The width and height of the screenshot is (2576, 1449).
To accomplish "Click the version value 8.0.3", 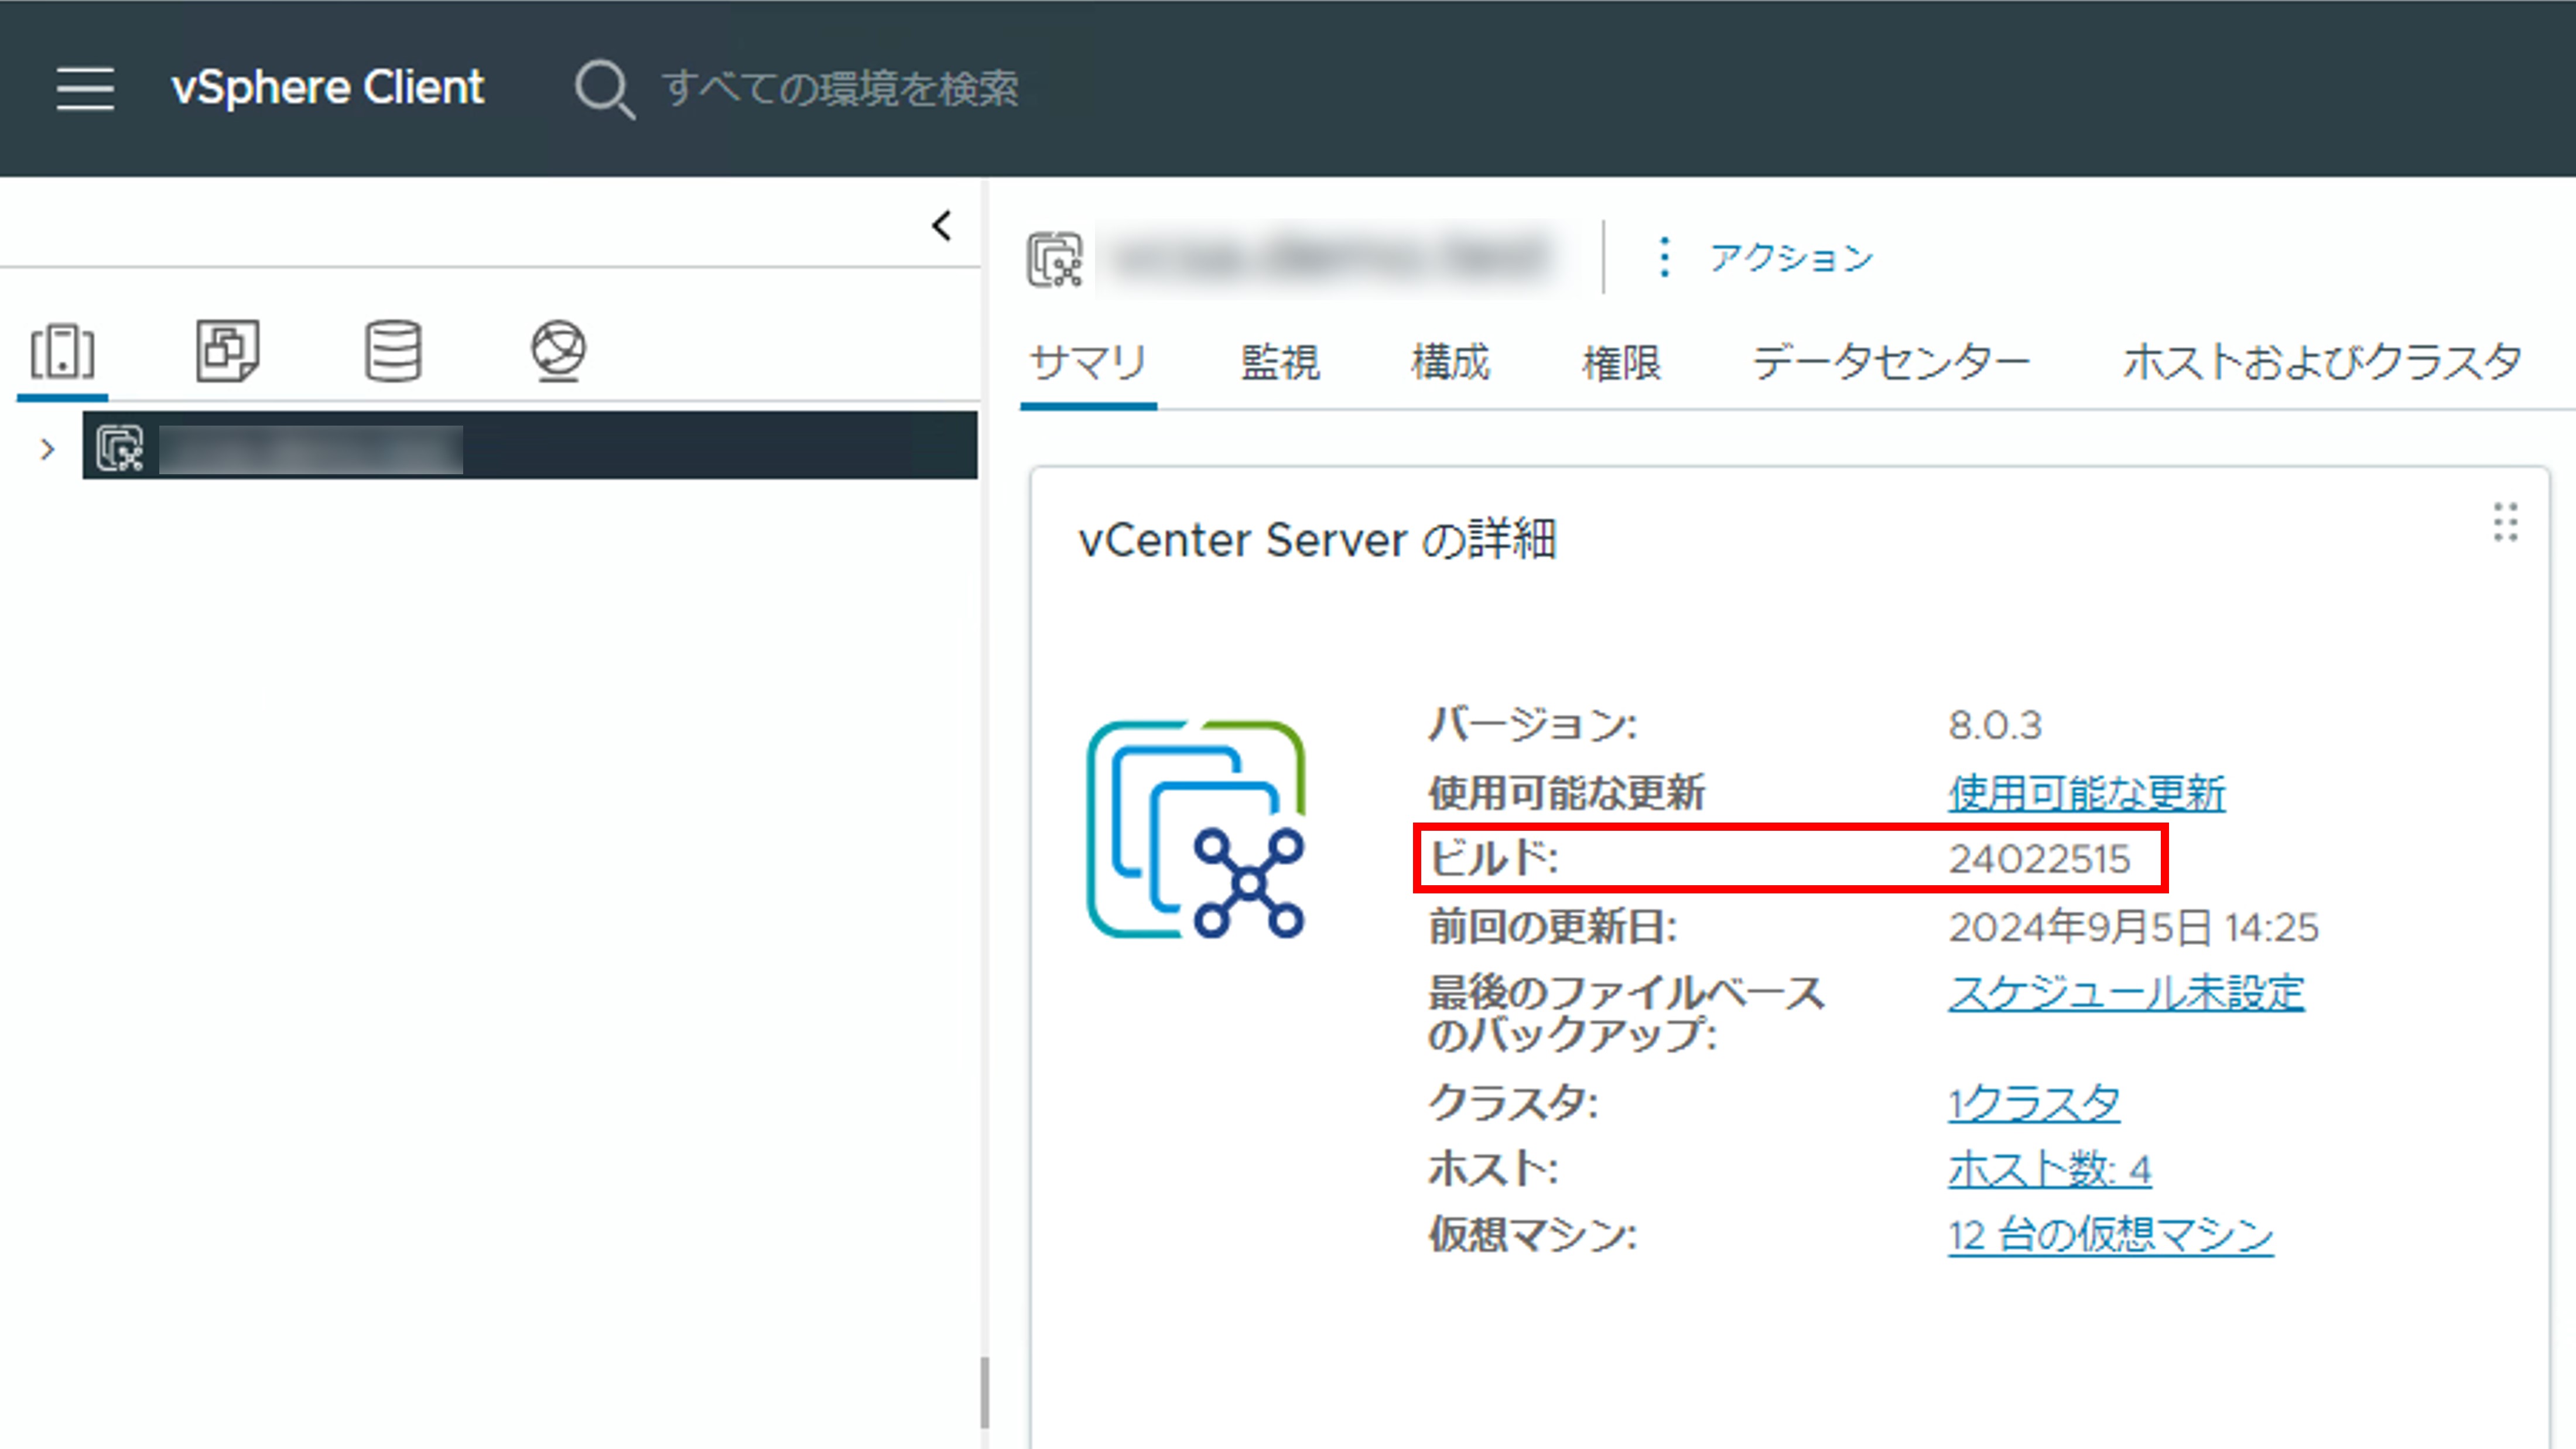I will 1995,725.
